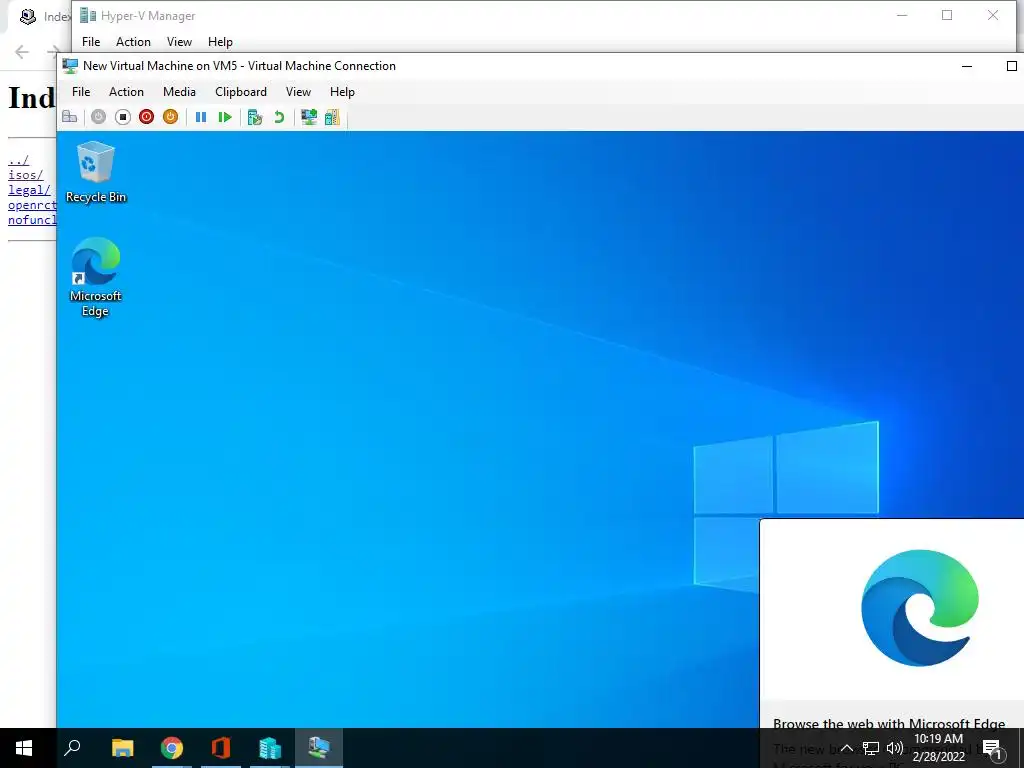Pause the virtual machine
The image size is (1024, 768).
(x=201, y=117)
